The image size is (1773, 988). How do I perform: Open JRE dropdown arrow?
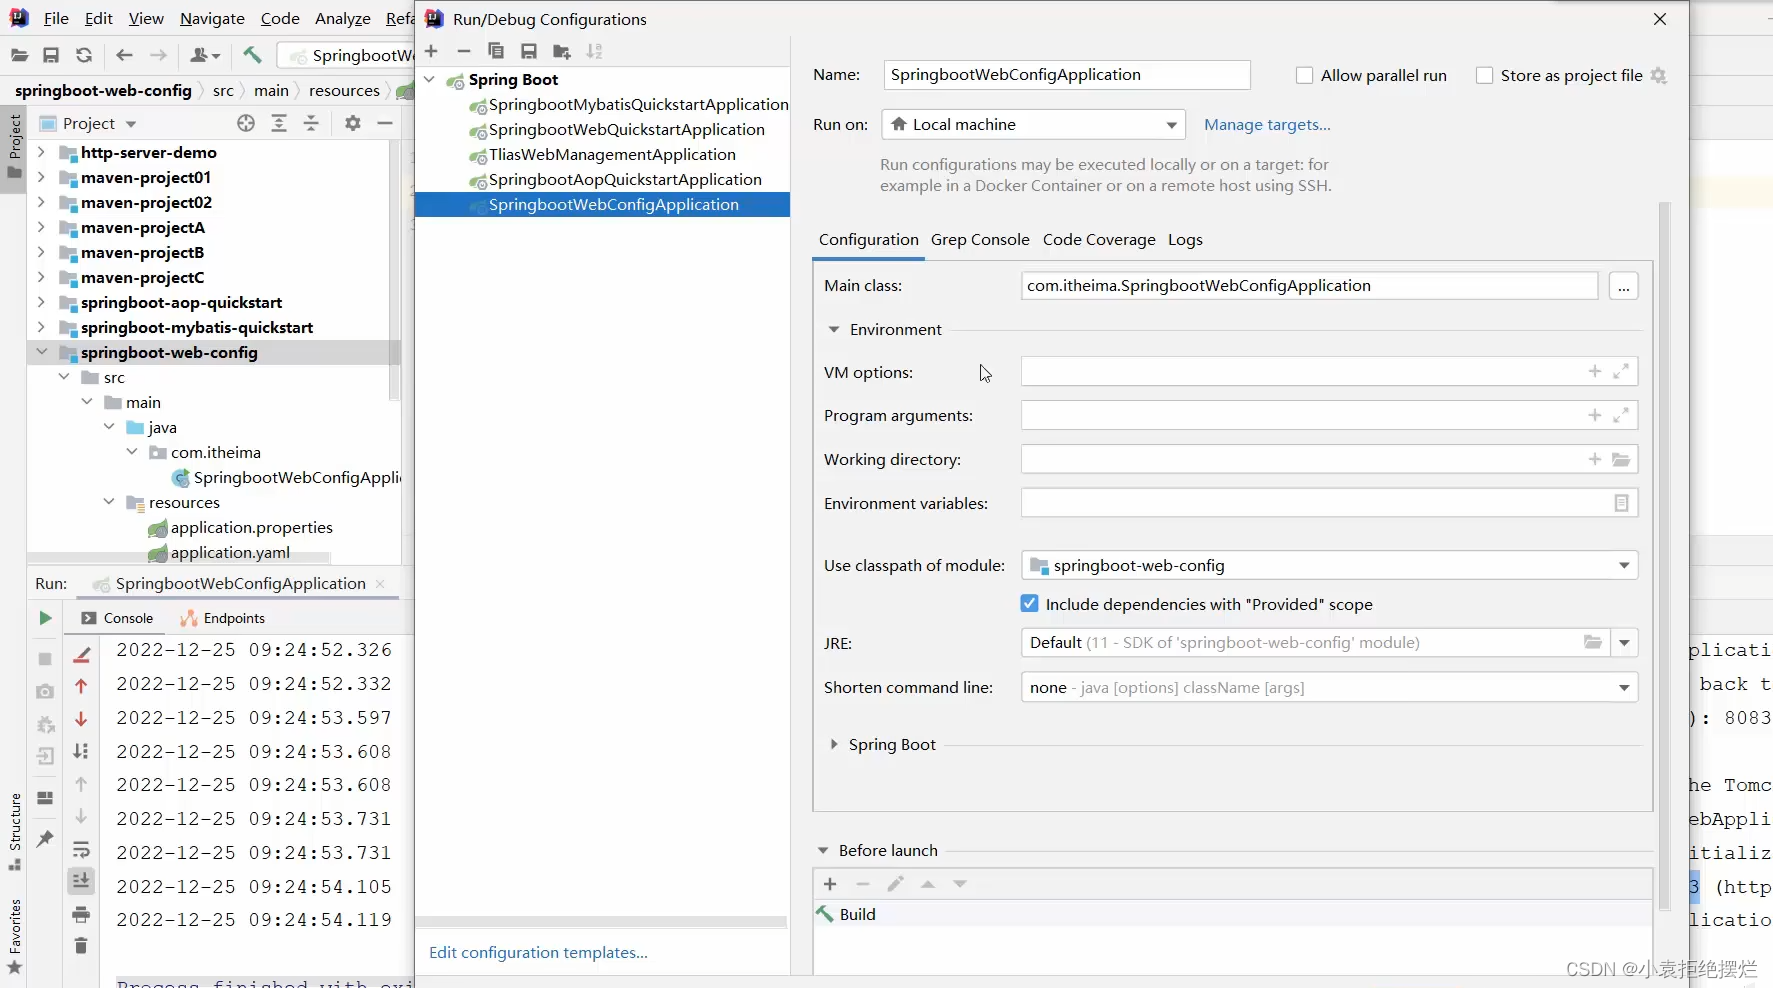point(1625,642)
